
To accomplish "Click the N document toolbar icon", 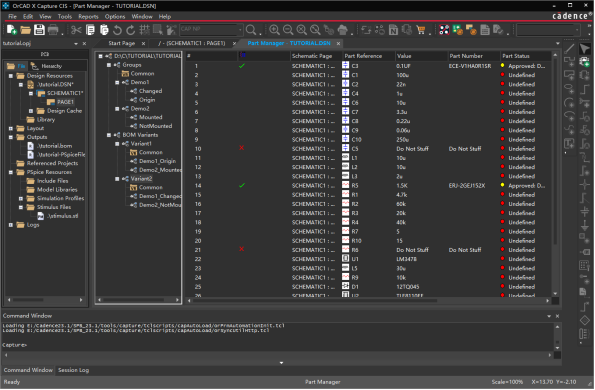I will (x=394, y=30).
